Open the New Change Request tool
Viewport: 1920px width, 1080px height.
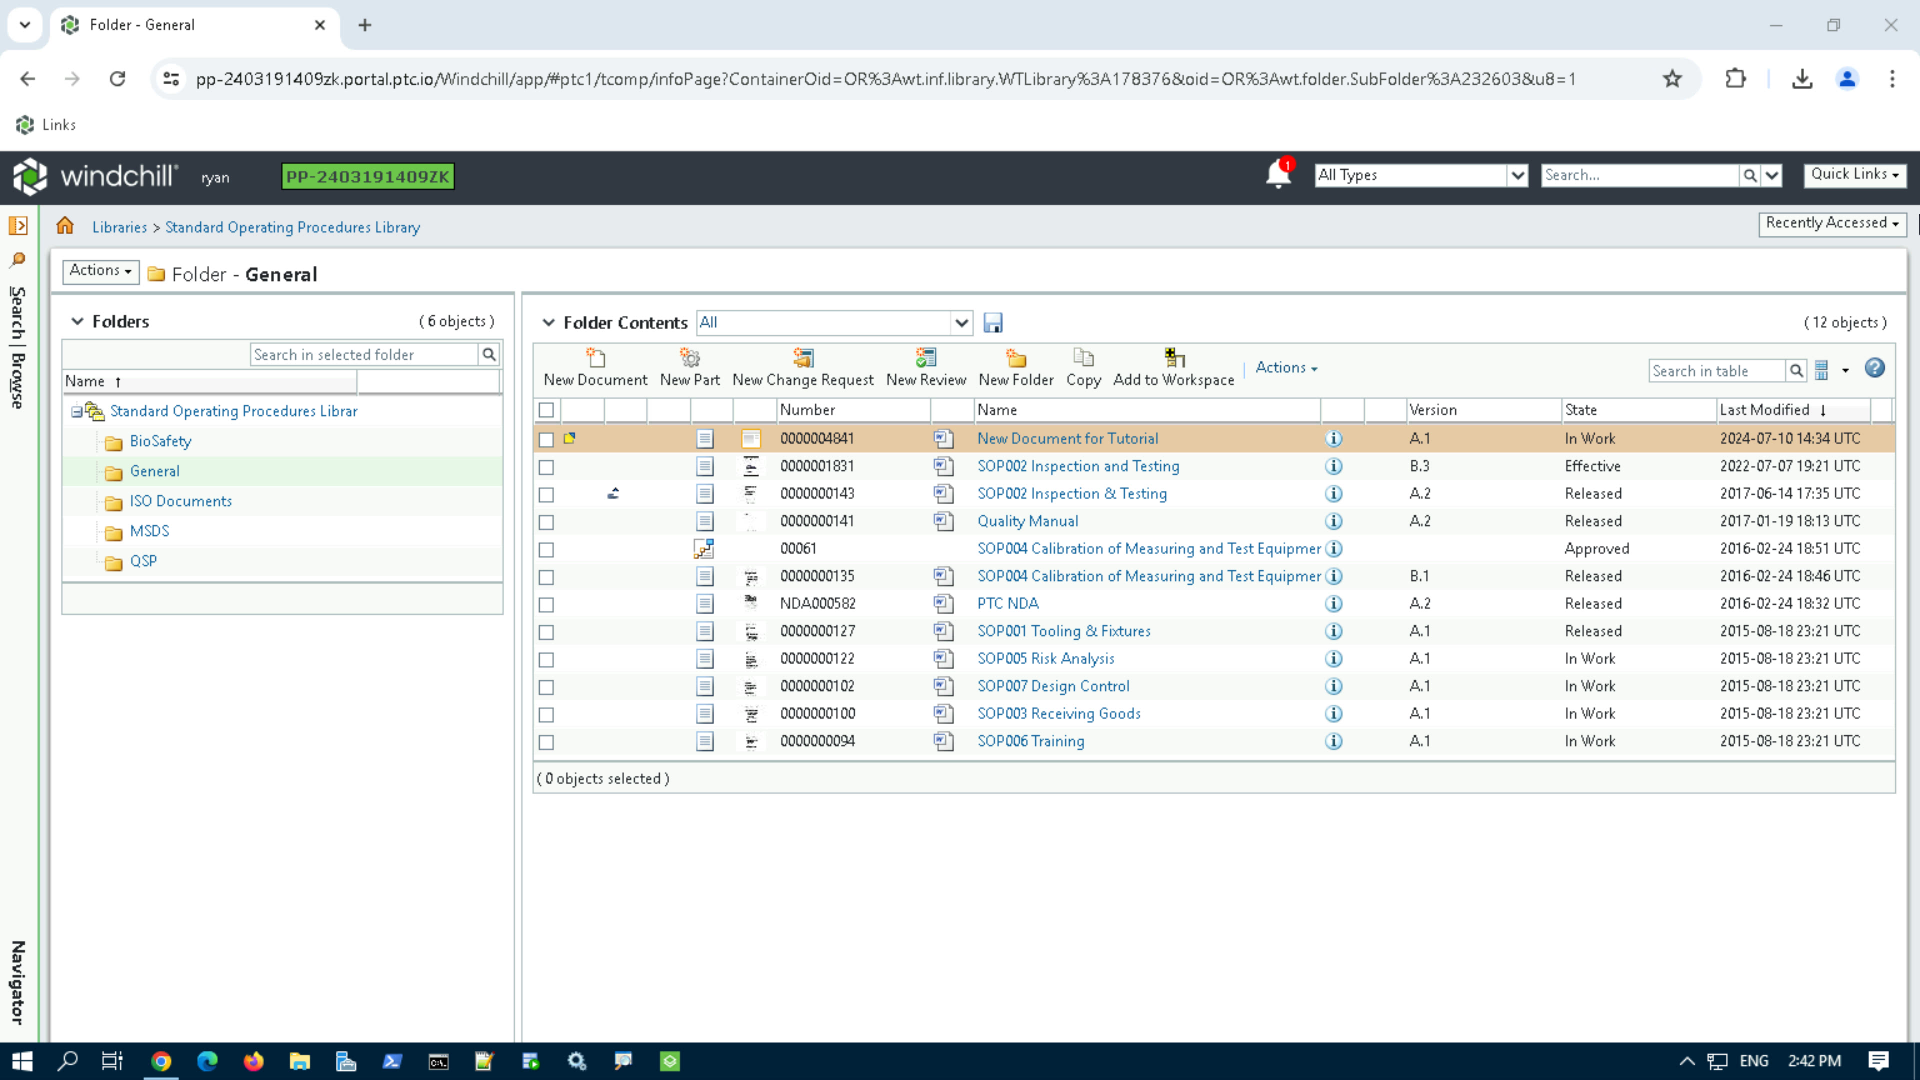point(802,367)
